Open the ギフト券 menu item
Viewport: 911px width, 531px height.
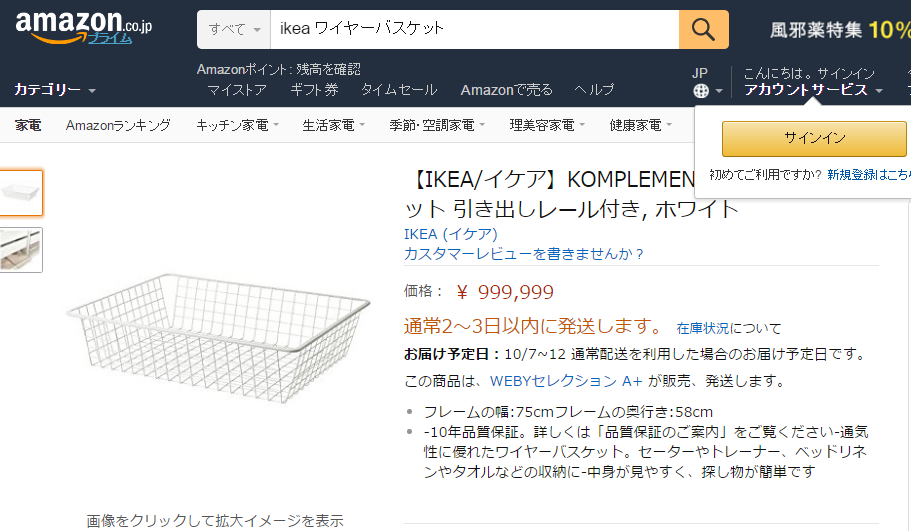click(x=314, y=90)
